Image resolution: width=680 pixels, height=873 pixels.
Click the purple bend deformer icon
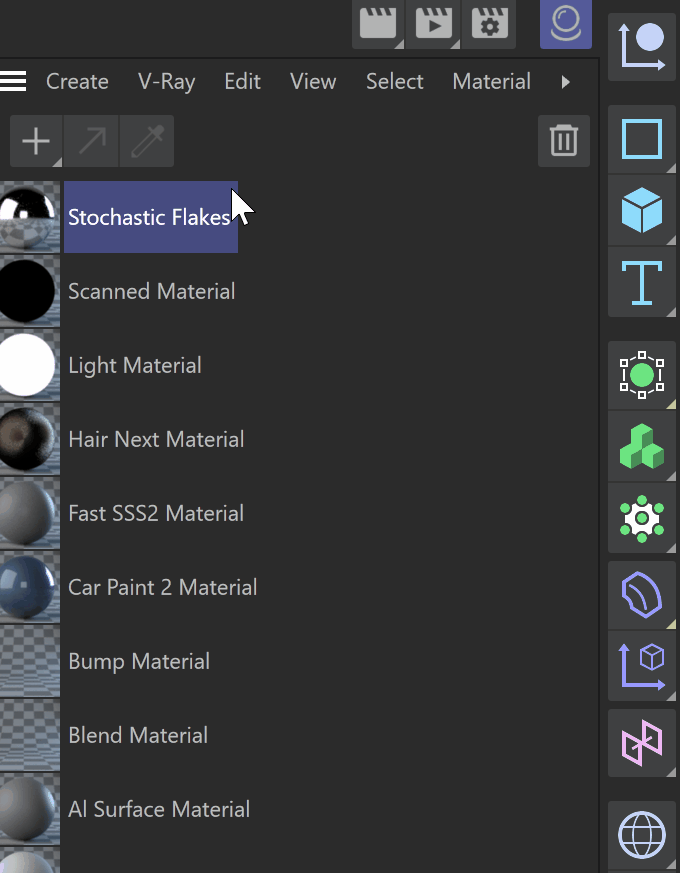pos(642,595)
